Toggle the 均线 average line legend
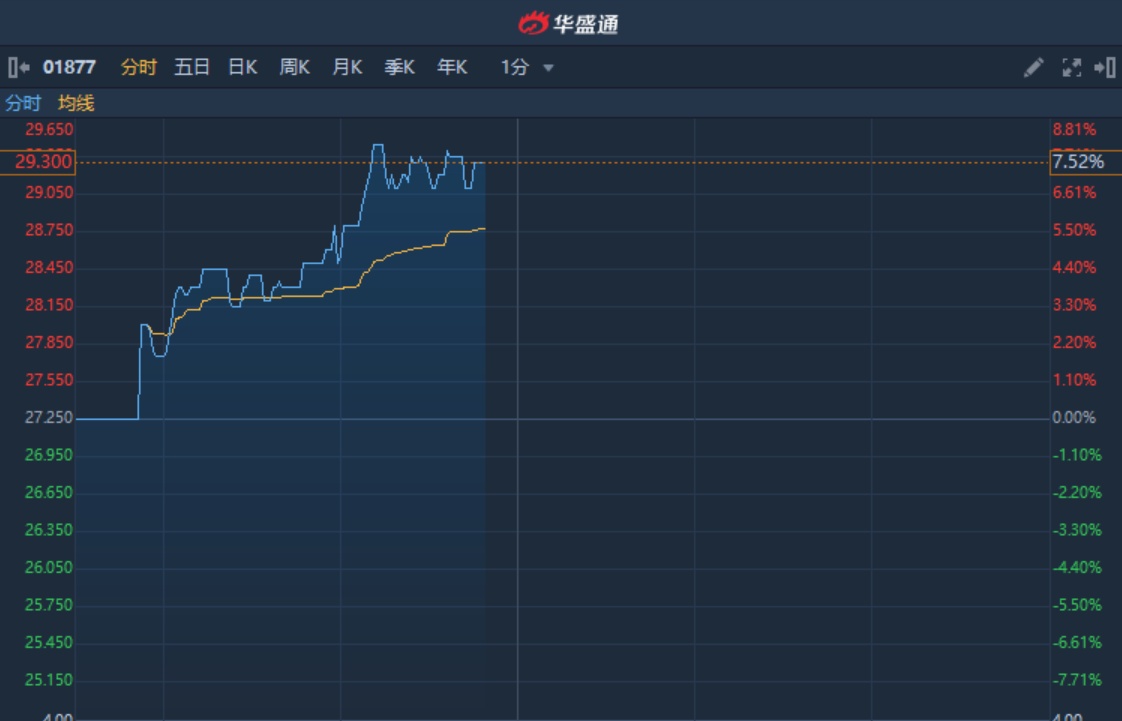This screenshot has height=721, width=1122. click(76, 103)
